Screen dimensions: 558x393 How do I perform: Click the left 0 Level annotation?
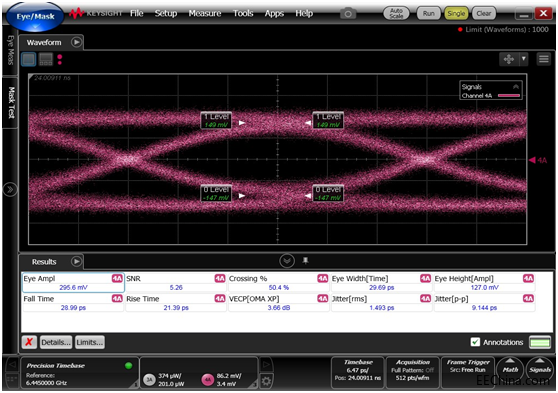(216, 193)
